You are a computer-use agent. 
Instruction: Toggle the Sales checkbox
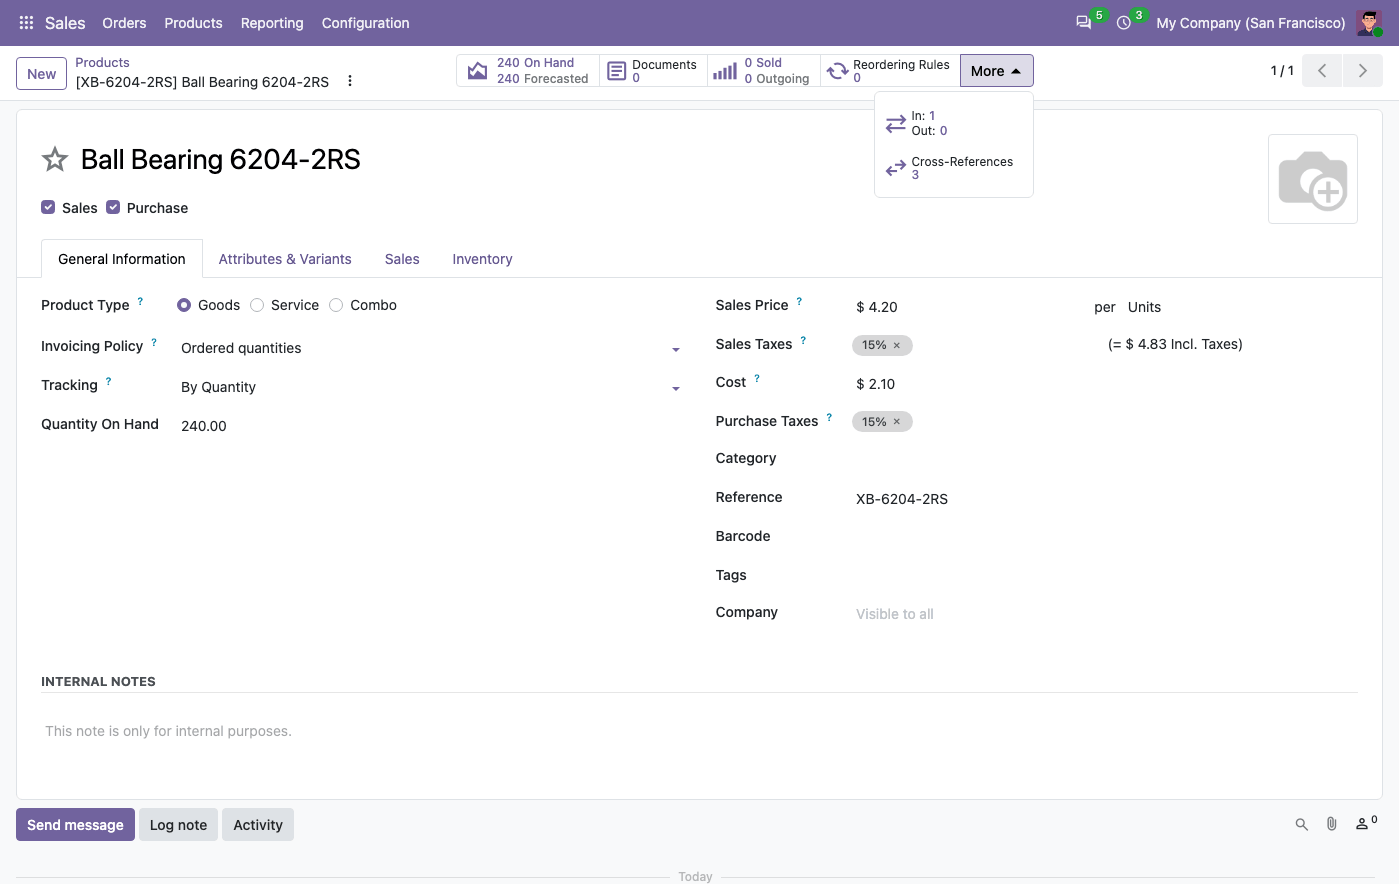(48, 207)
